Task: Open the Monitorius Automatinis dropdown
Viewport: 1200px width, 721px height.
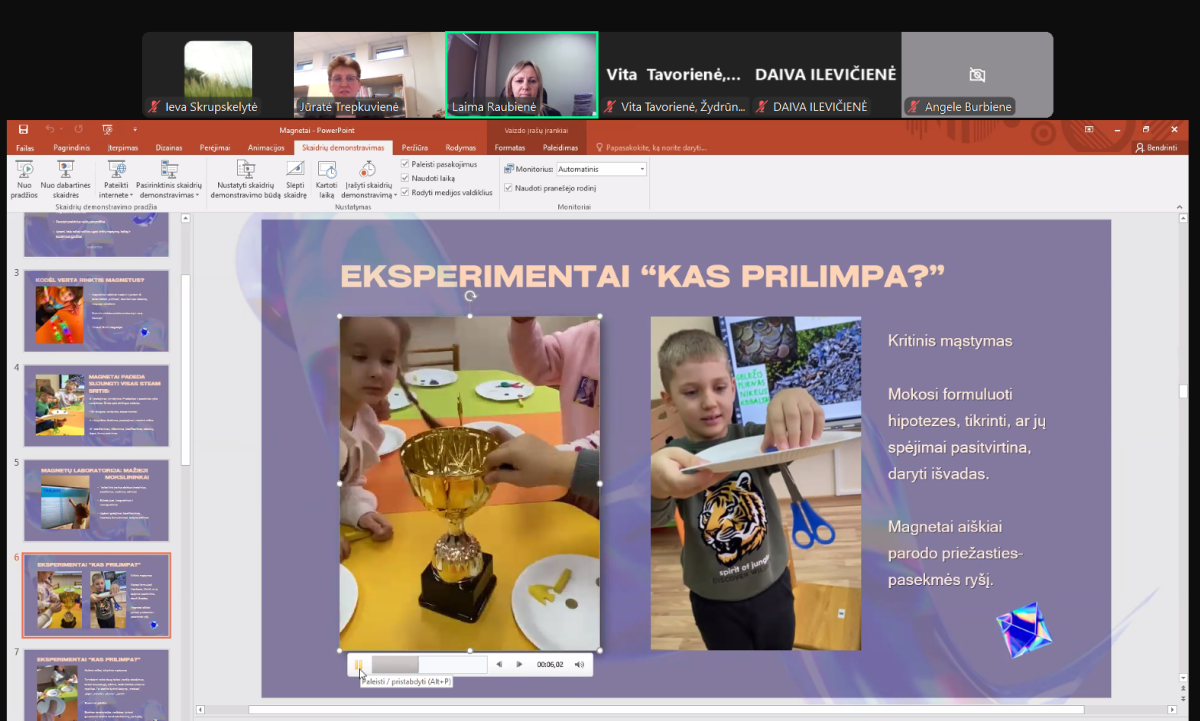Action: coord(641,169)
